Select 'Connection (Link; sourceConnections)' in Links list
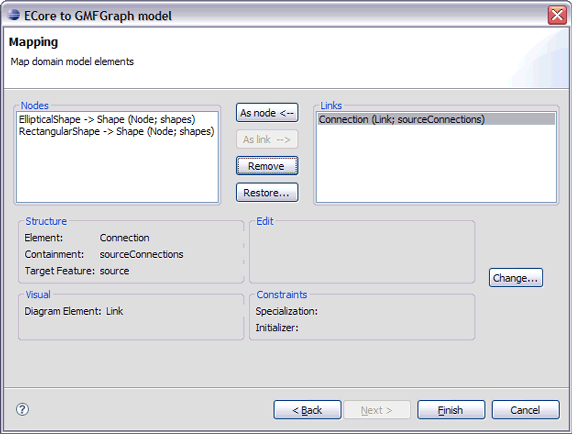Screen dimensions: 572x434 436,119
